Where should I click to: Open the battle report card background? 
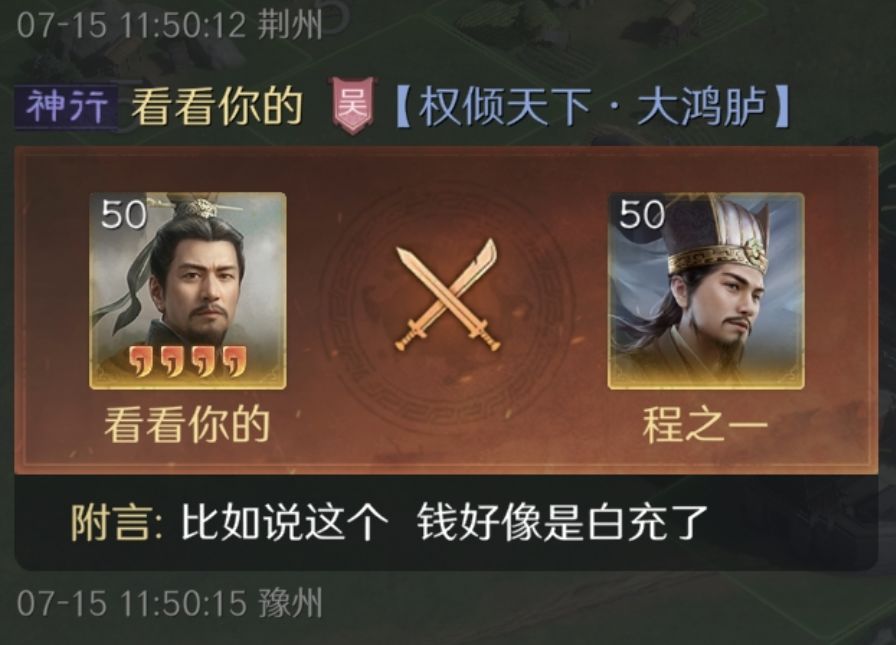(446, 310)
